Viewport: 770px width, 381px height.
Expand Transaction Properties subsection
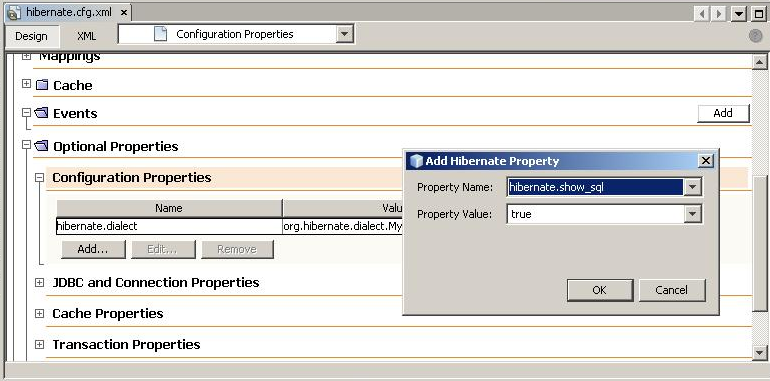tap(39, 344)
